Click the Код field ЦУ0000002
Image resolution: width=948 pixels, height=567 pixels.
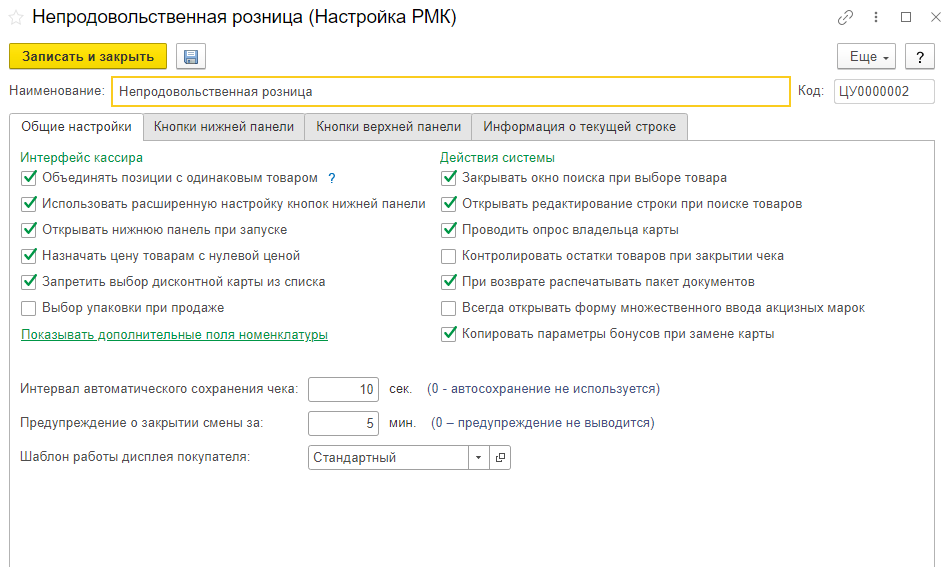pos(884,92)
